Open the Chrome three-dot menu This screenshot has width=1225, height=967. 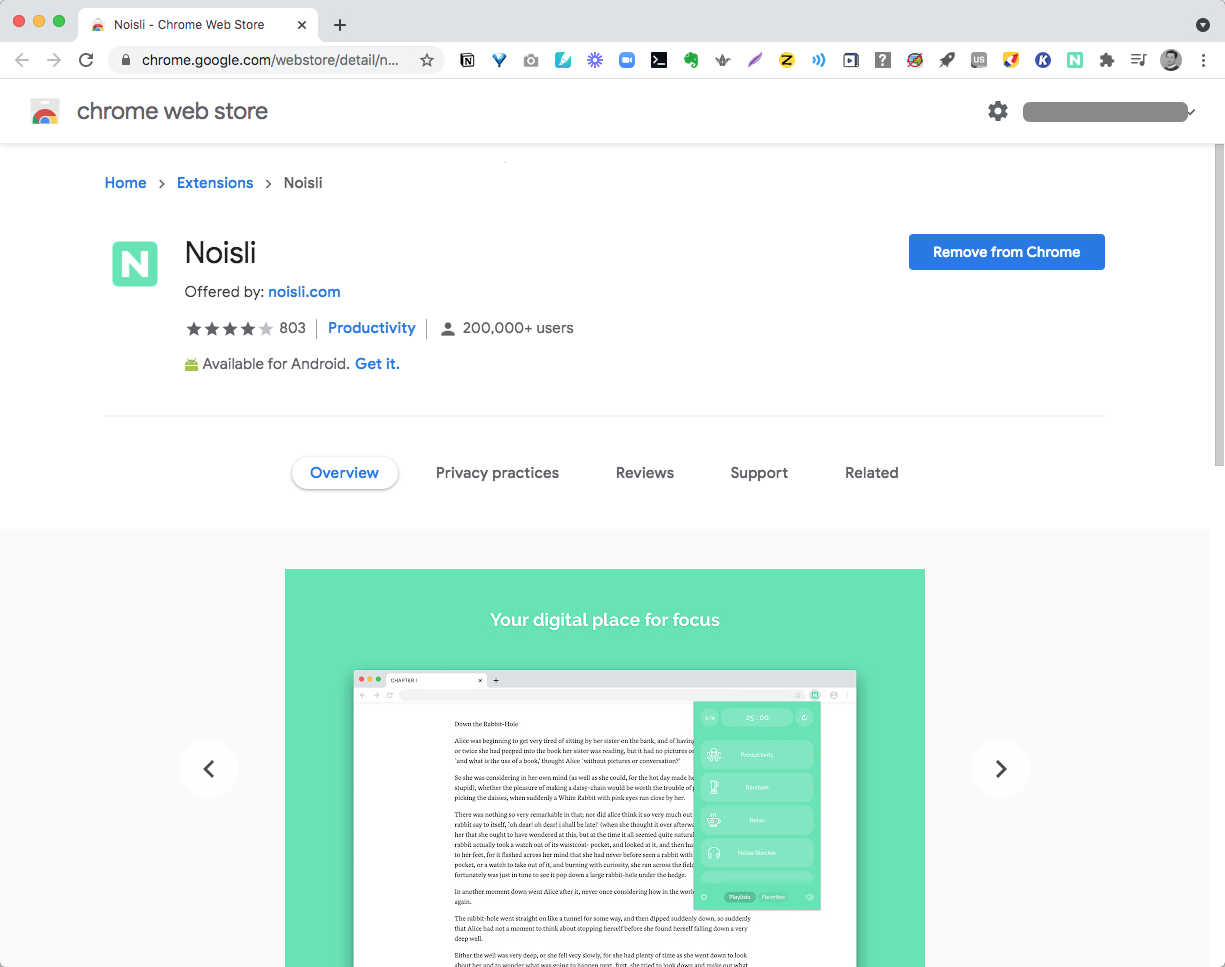pyautogui.click(x=1203, y=60)
